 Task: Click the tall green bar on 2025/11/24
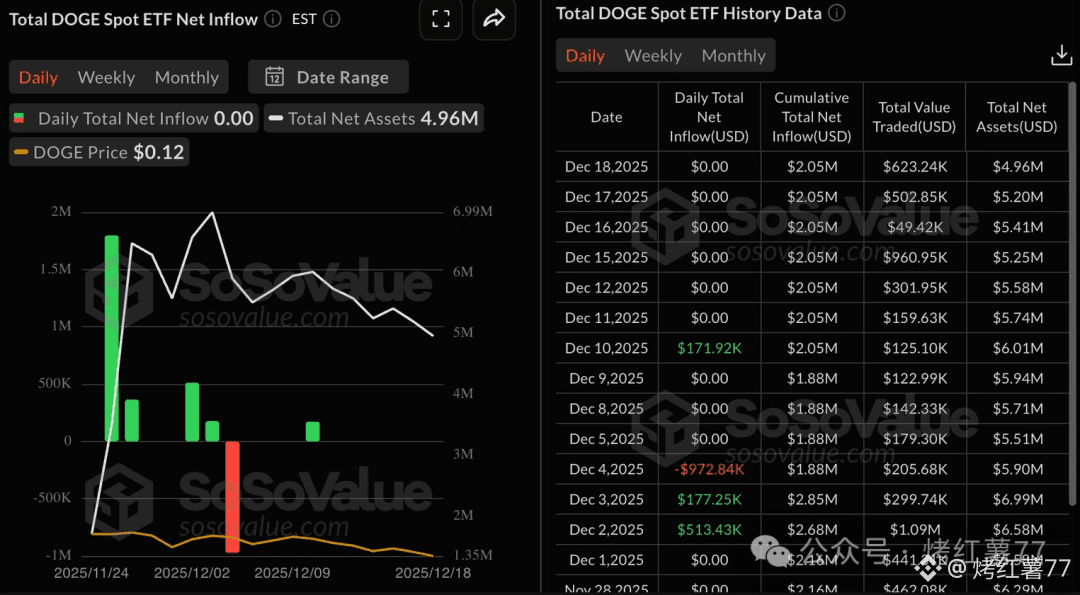112,338
